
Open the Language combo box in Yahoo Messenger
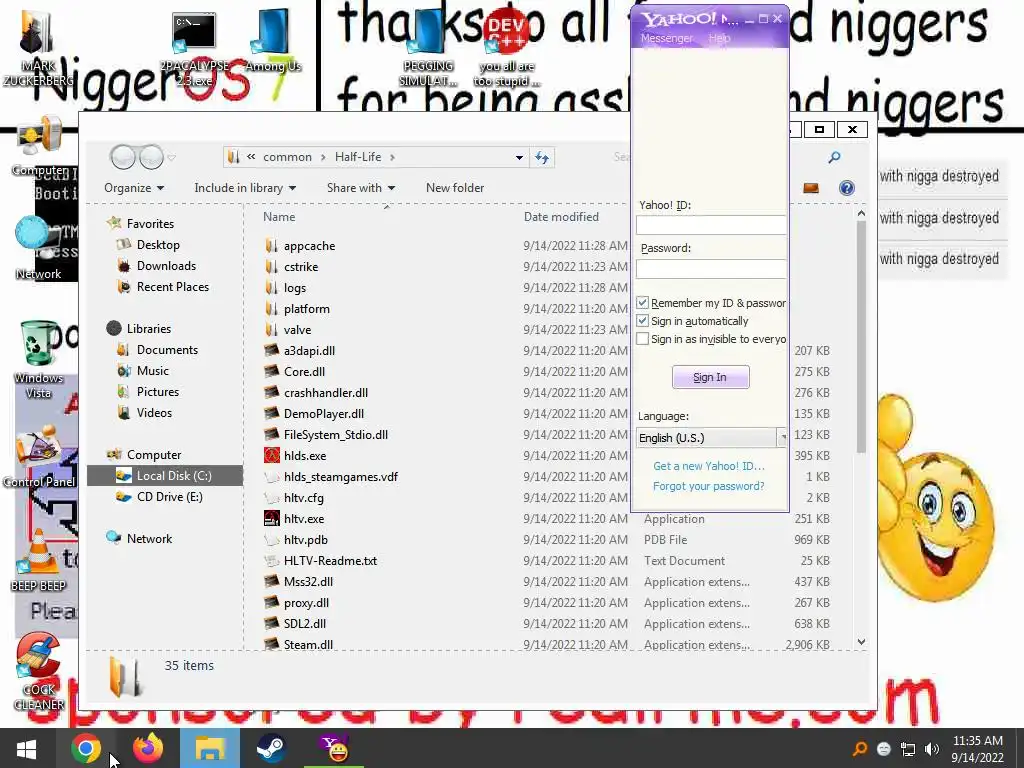[x=712, y=438]
